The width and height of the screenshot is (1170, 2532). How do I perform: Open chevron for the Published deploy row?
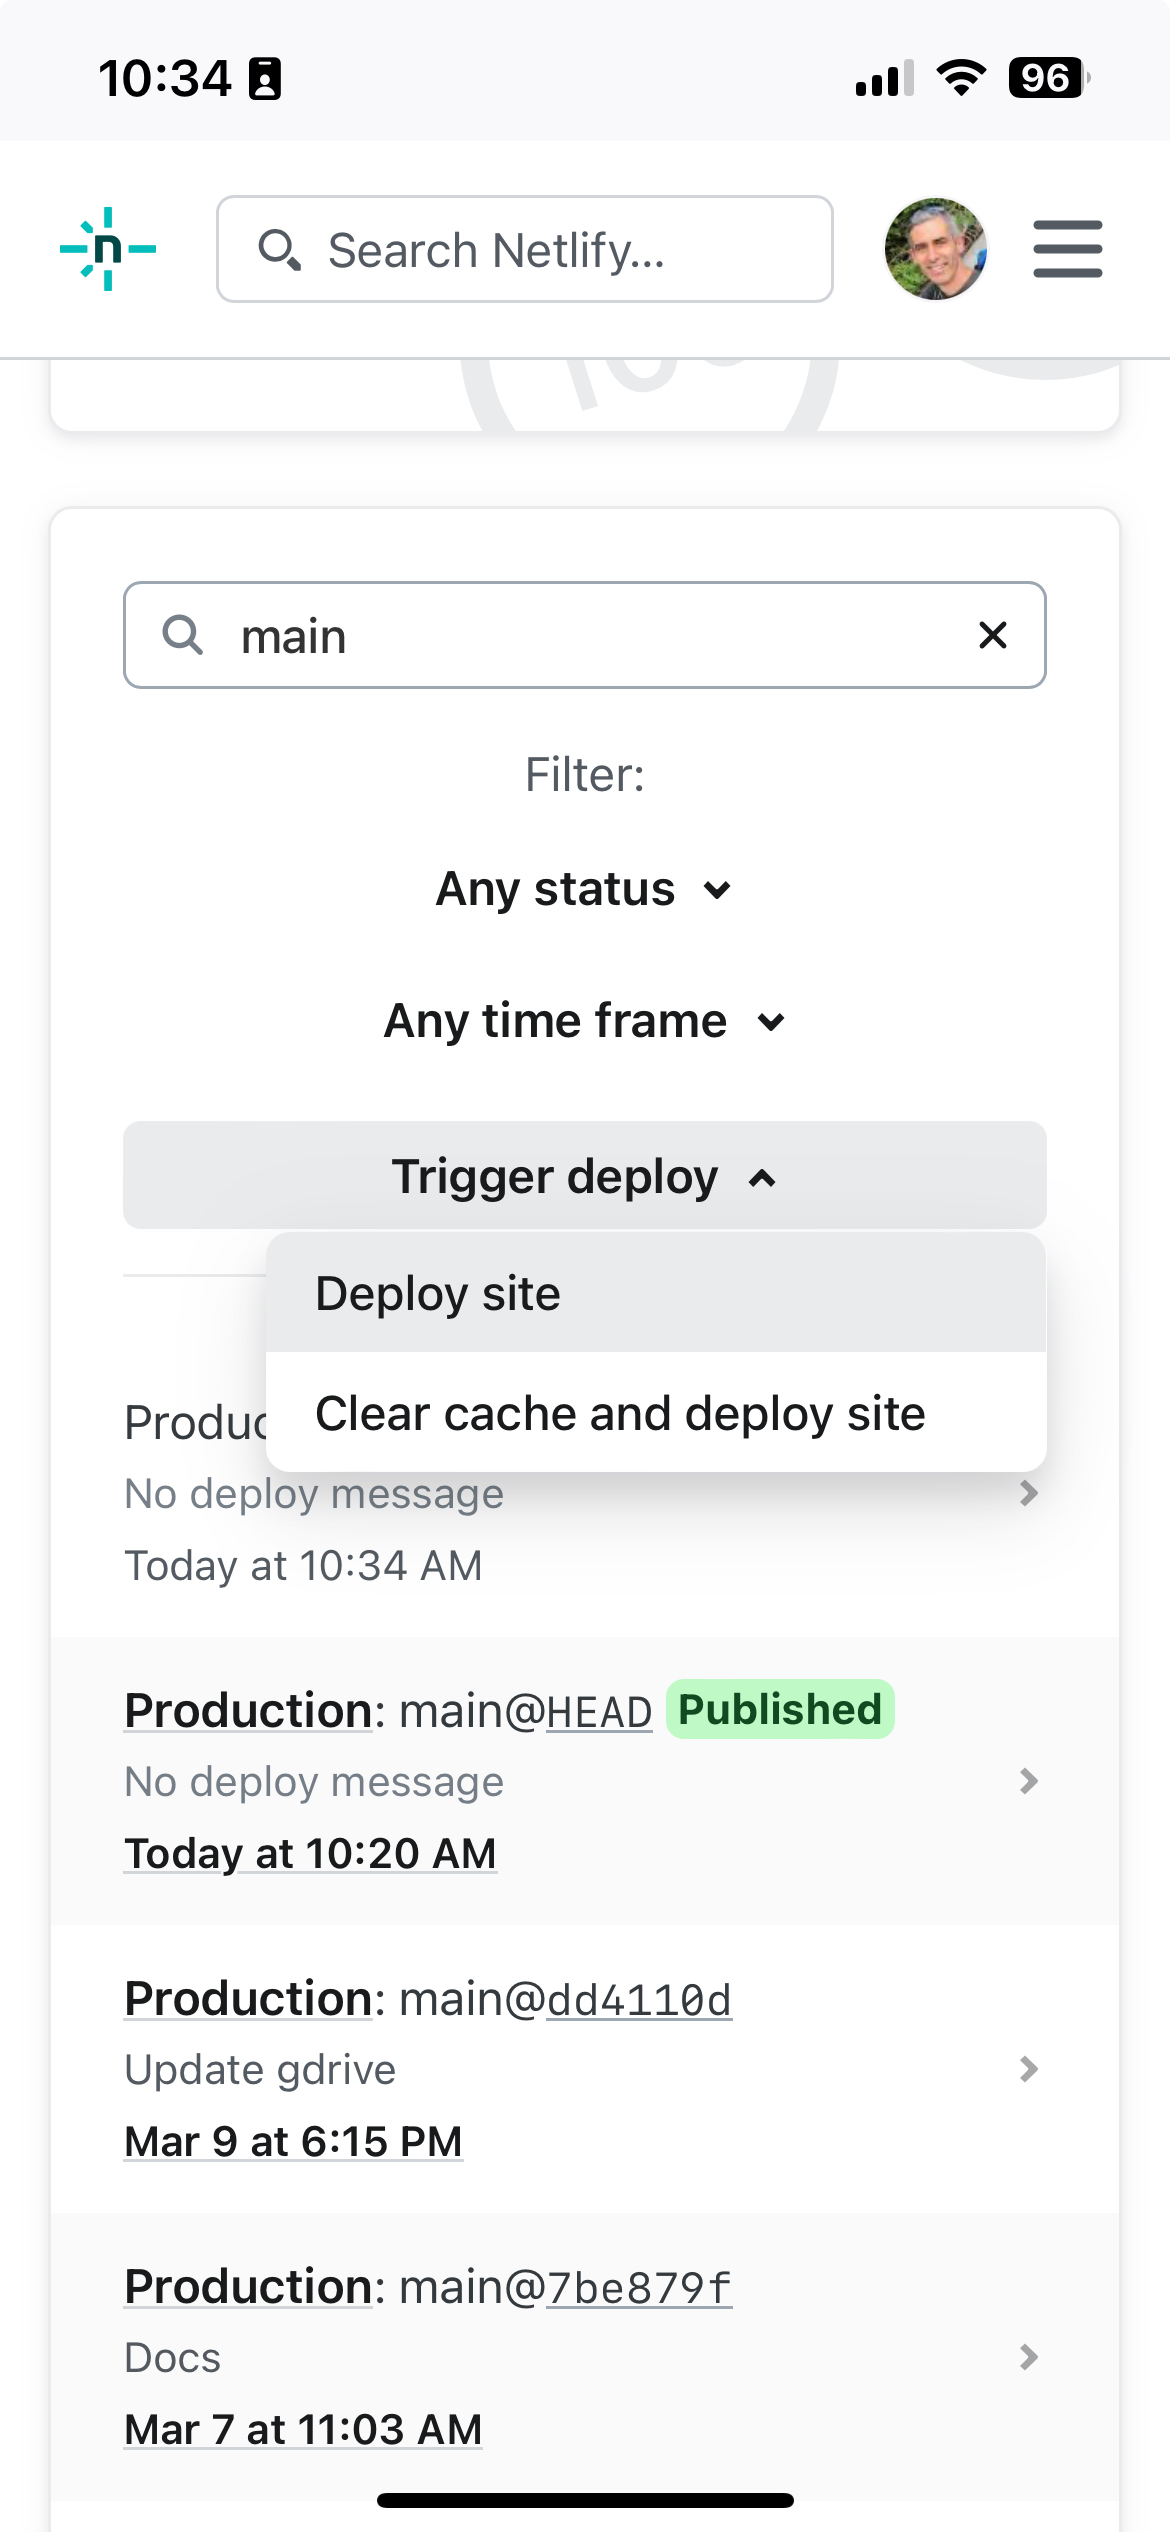(1028, 1781)
